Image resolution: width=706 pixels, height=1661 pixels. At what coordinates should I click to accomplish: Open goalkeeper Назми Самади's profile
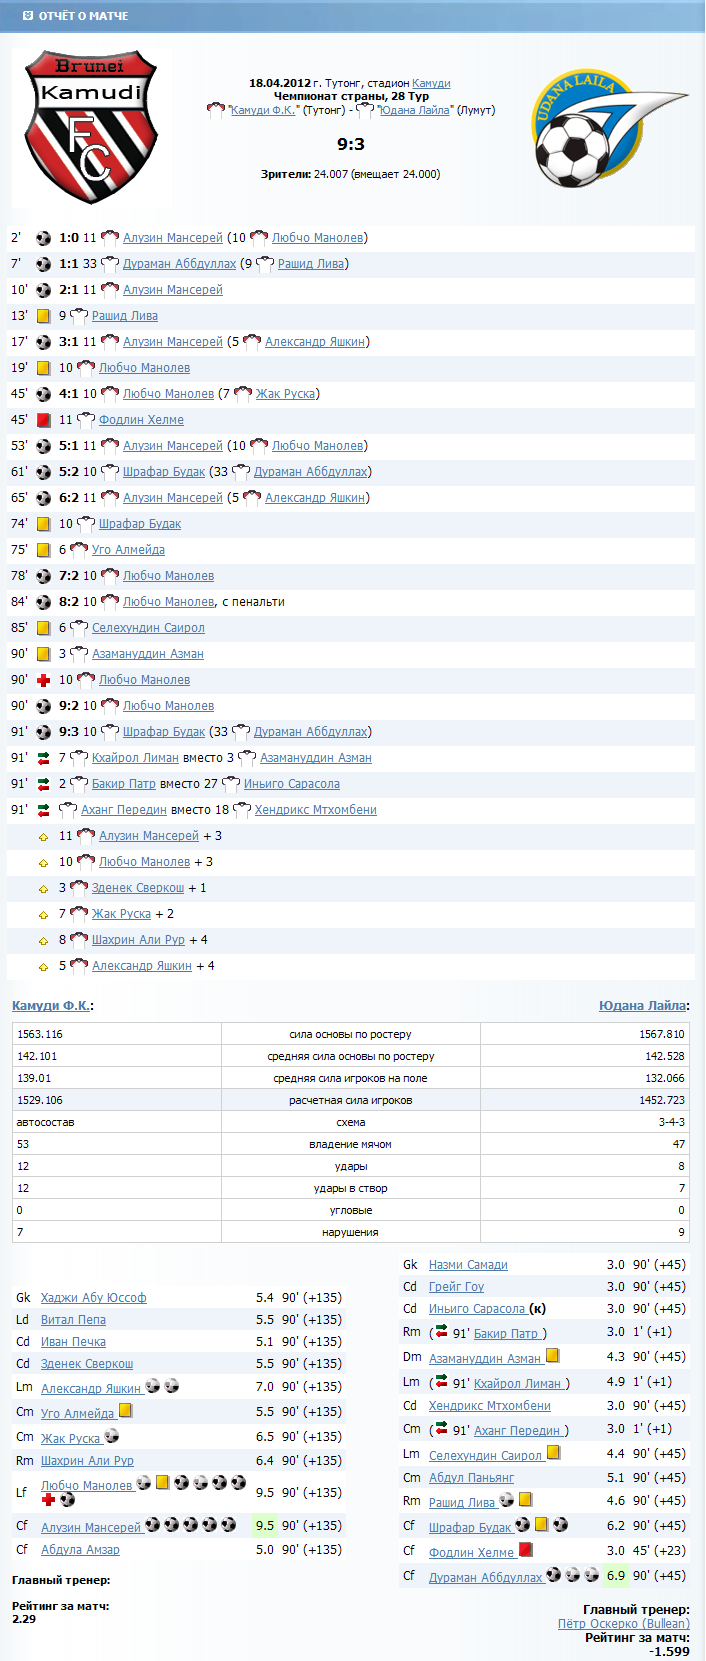(468, 1265)
